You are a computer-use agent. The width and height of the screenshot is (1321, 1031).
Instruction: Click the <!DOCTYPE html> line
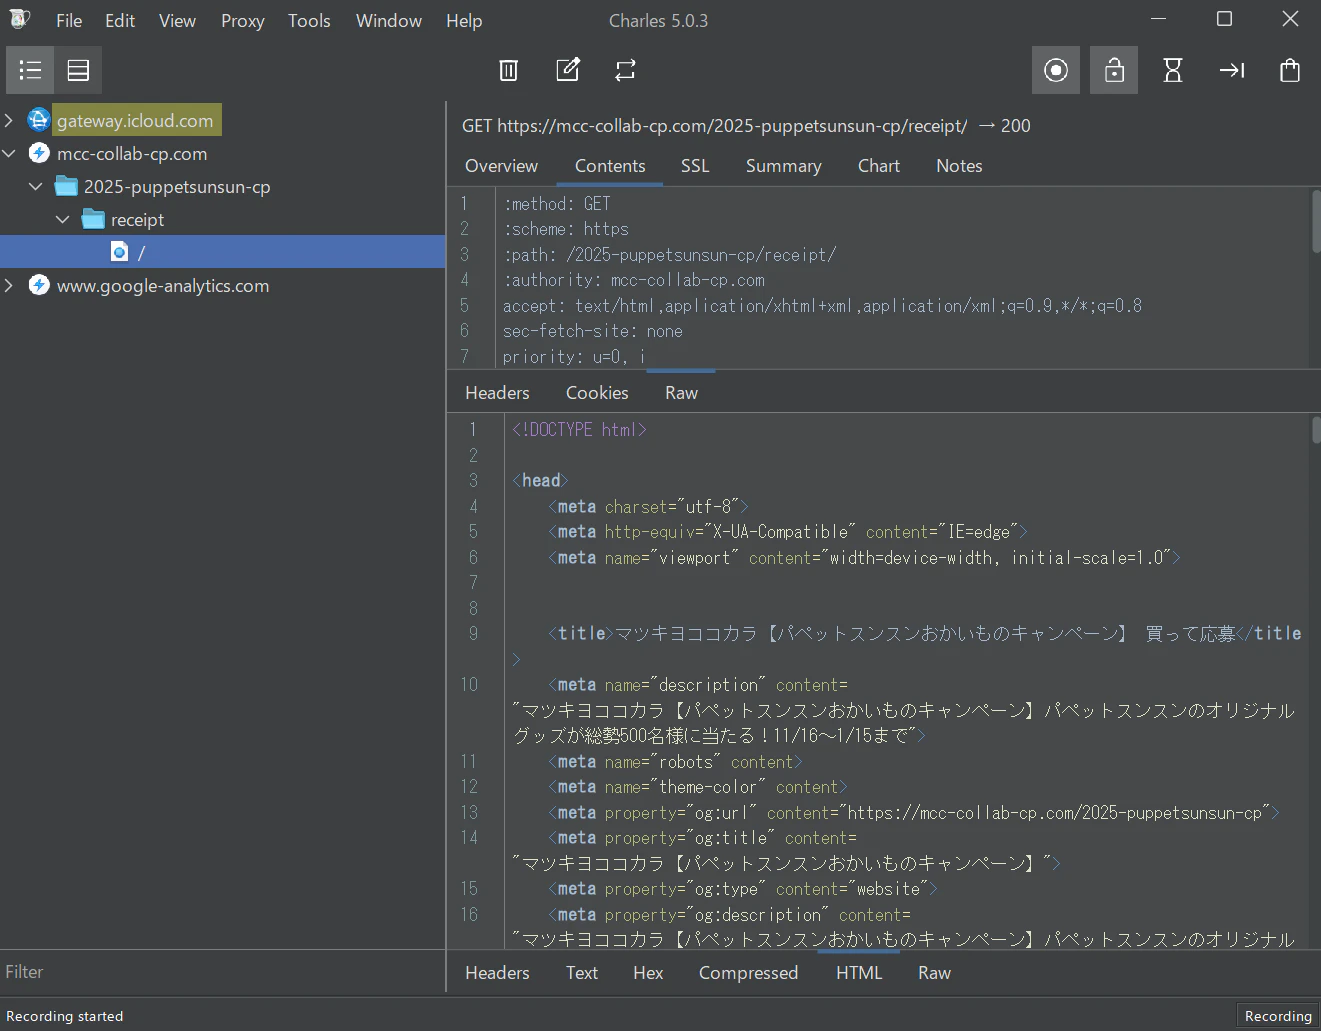click(x=580, y=430)
